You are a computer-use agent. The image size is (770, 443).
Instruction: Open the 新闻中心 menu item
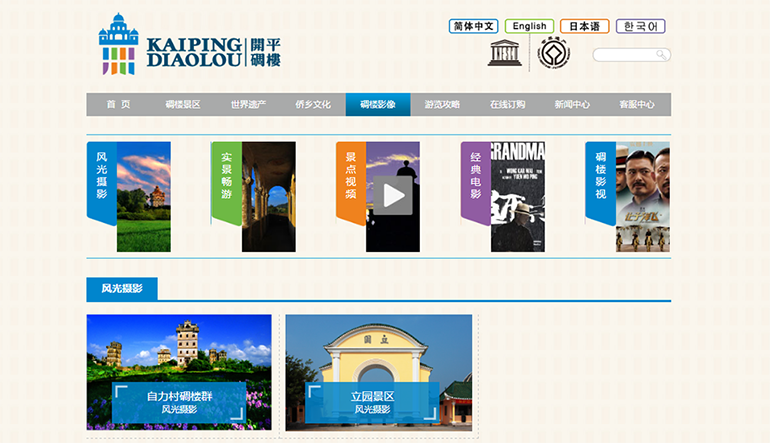[x=572, y=104]
